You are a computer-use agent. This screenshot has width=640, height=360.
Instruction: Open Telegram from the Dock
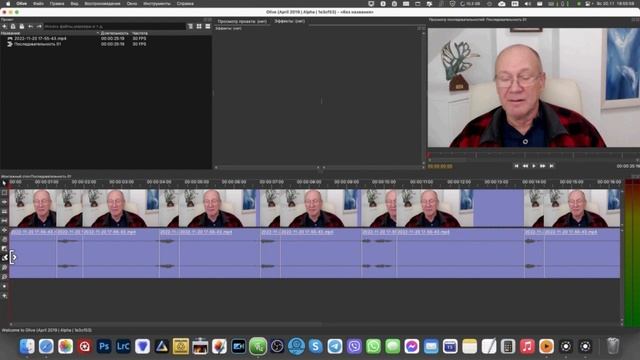335,346
